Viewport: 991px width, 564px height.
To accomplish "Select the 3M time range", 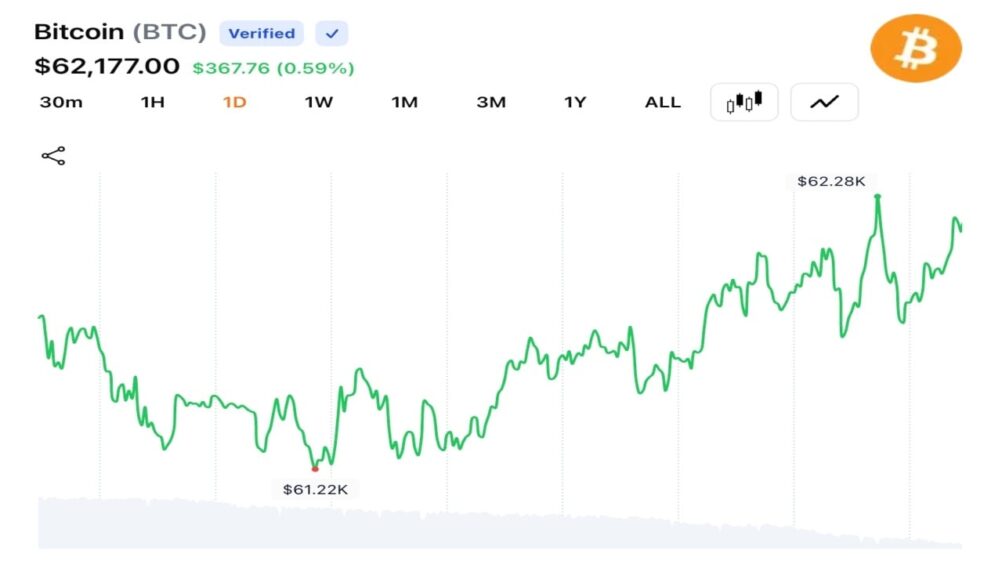I will [491, 102].
